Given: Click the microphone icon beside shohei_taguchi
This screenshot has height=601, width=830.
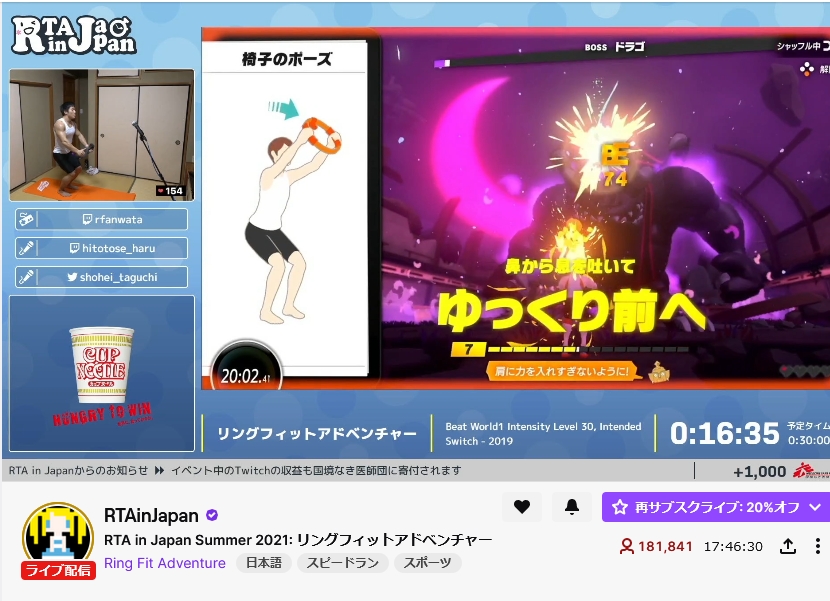Looking at the screenshot, I should (x=26, y=277).
